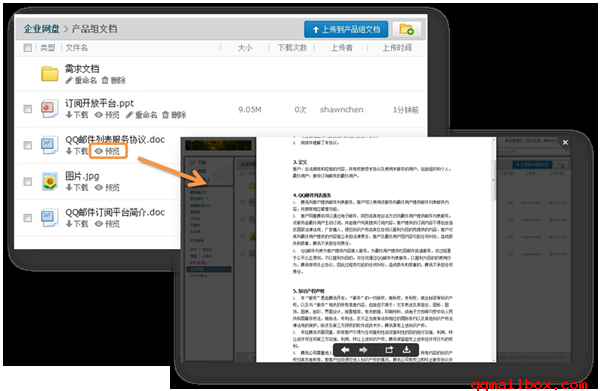600x391 pixels.
Task: Create a new folder with folder-plus icon
Action: (x=407, y=29)
